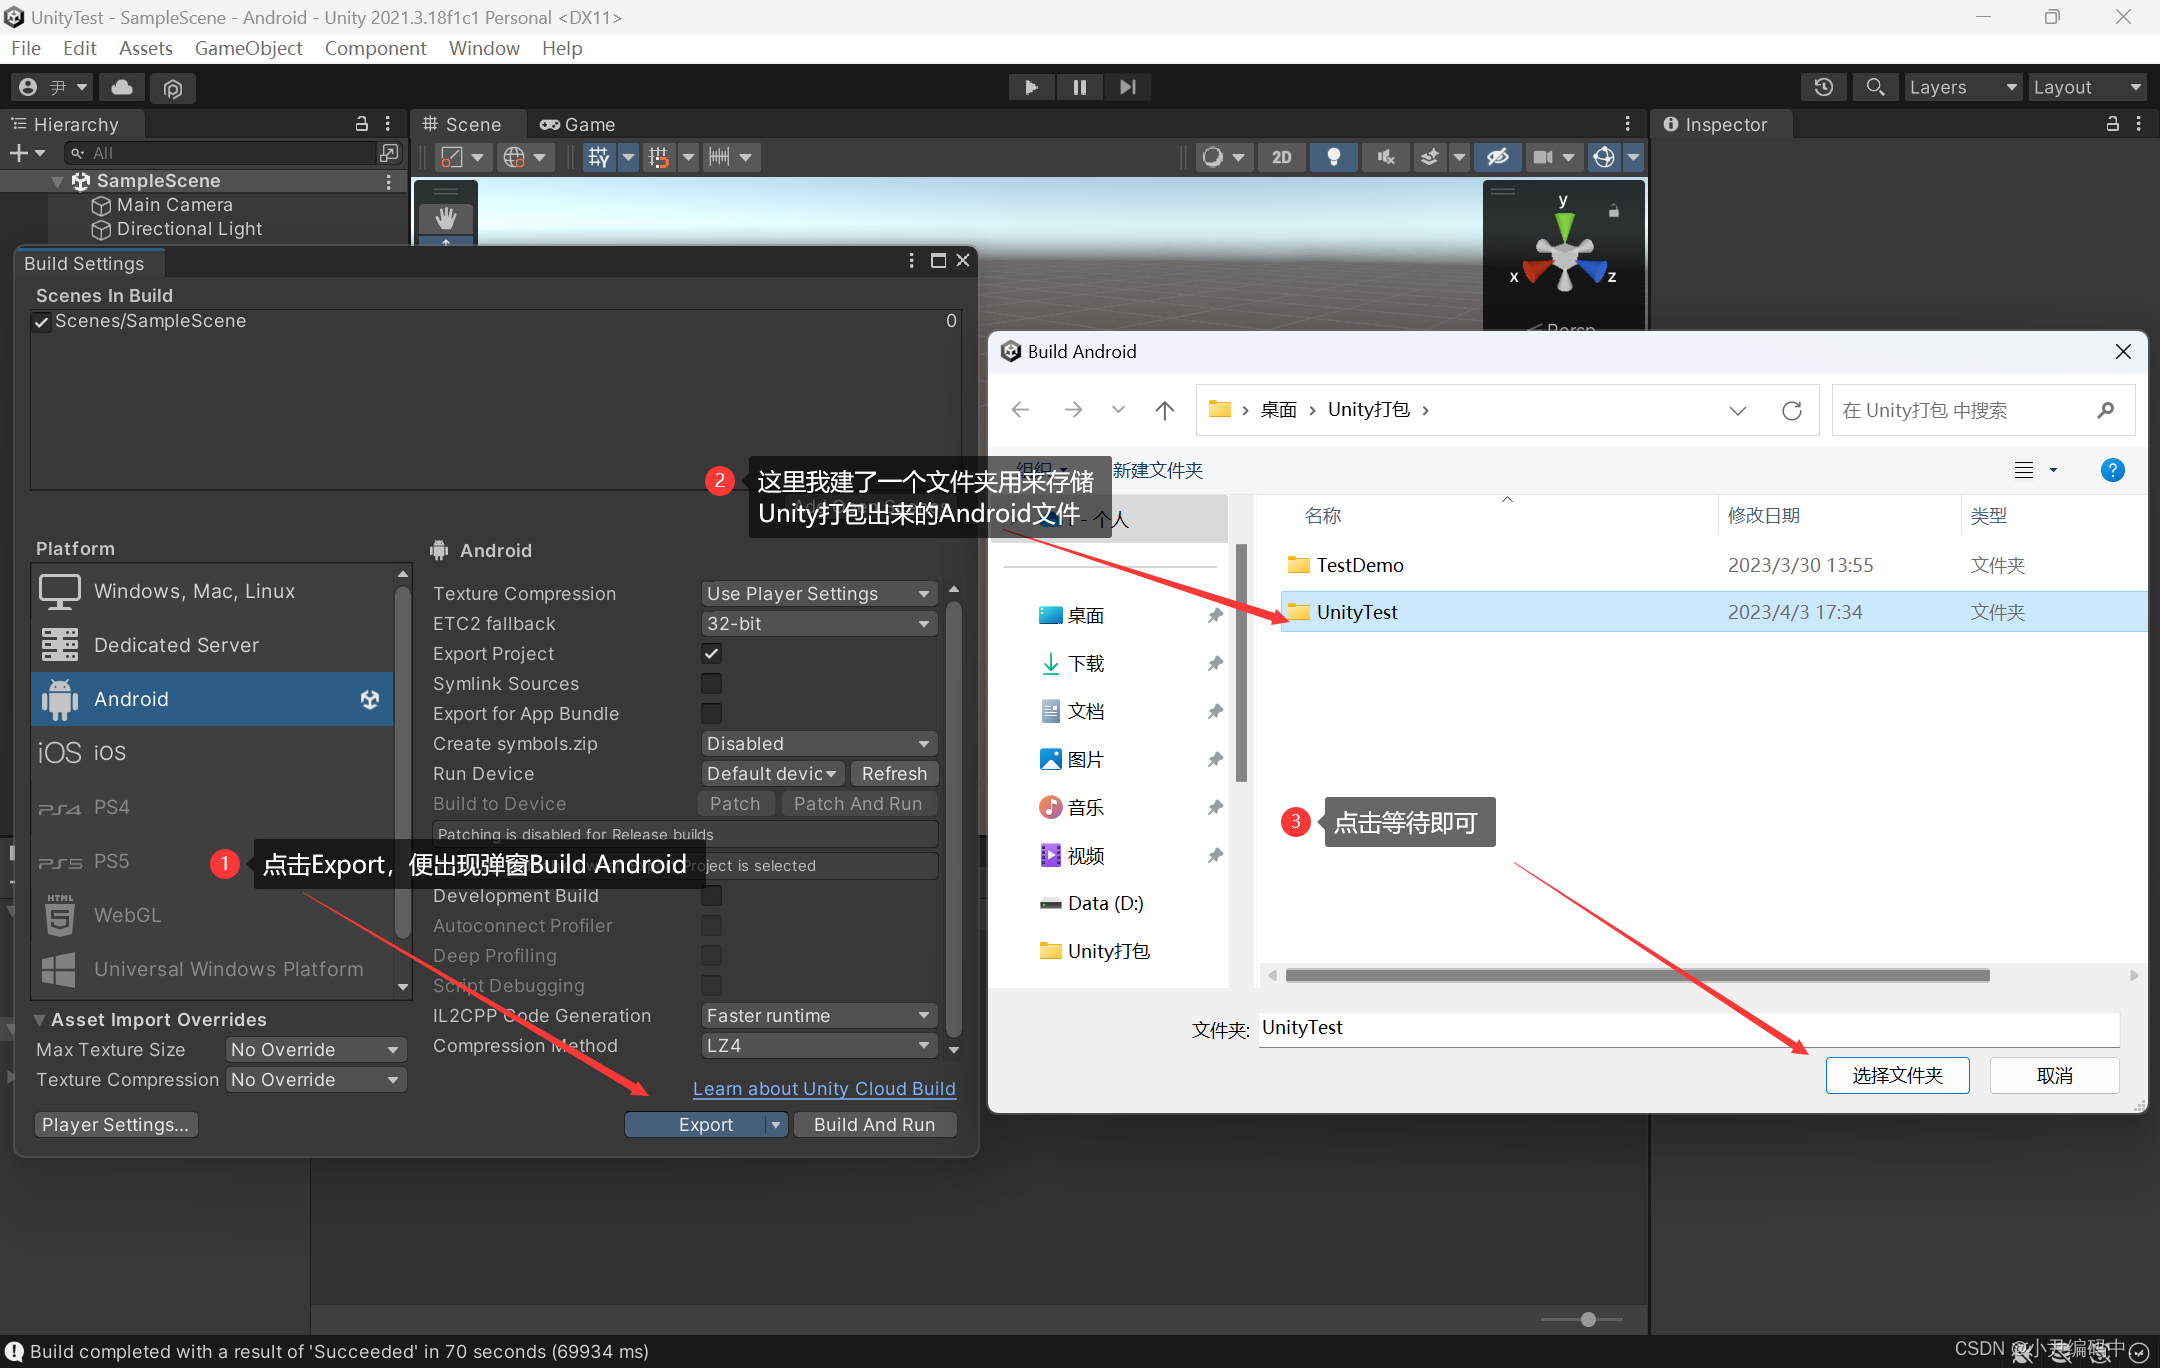Toggle the Export Project checkbox
The width and height of the screenshot is (2160, 1368).
click(x=711, y=654)
